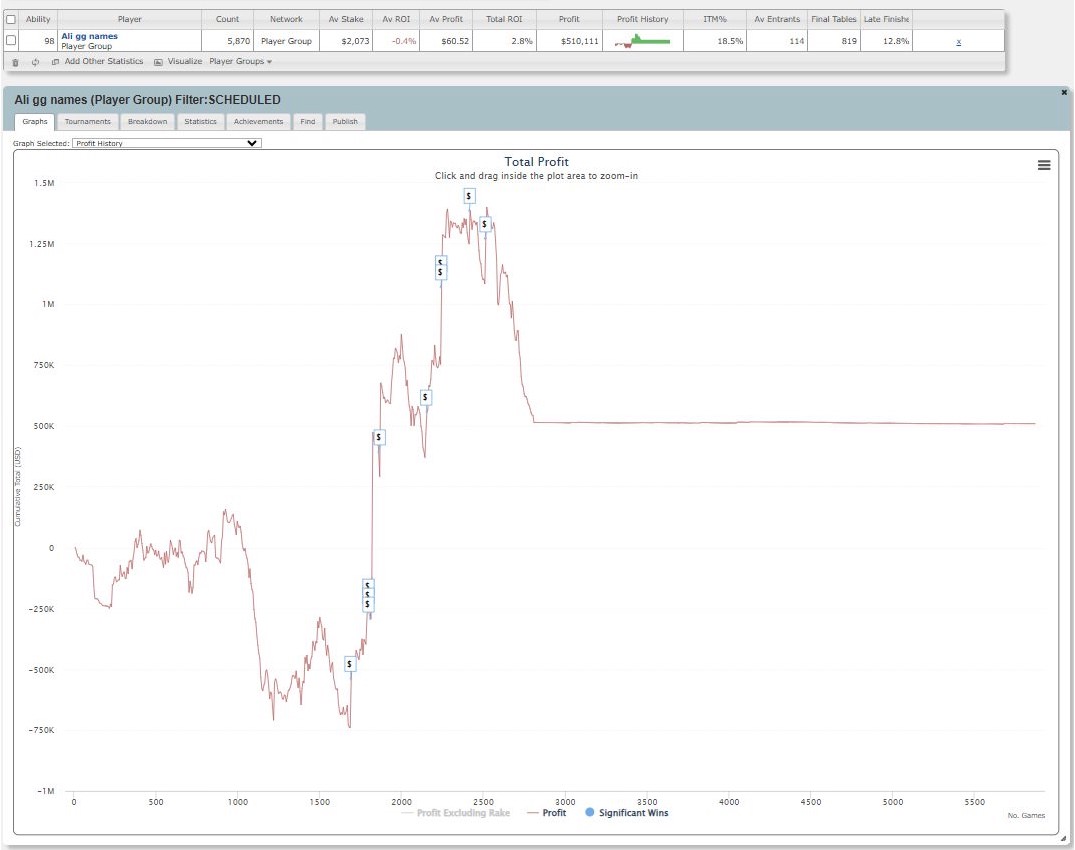Image resolution: width=1075 pixels, height=850 pixels.
Task: Click the Add Other Statistics icon
Action: (56, 62)
